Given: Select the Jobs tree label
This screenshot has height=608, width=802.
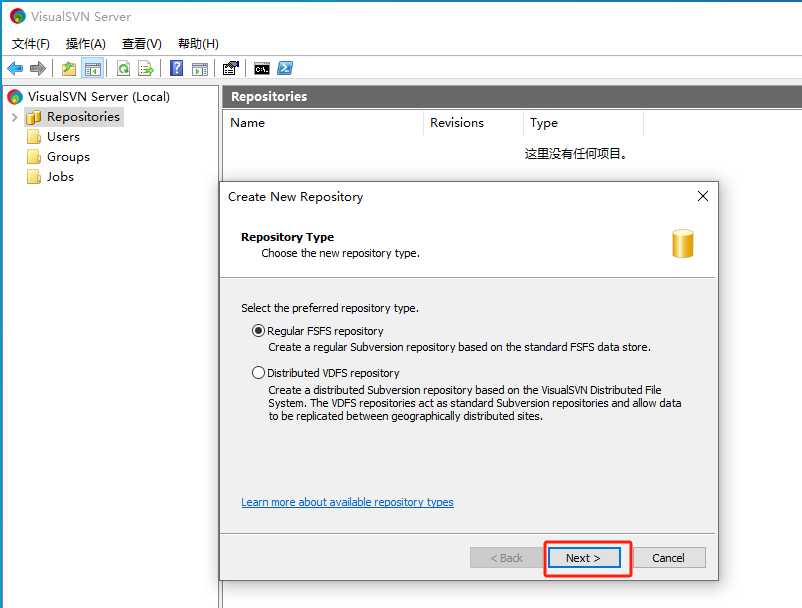Looking at the screenshot, I should [x=60, y=177].
